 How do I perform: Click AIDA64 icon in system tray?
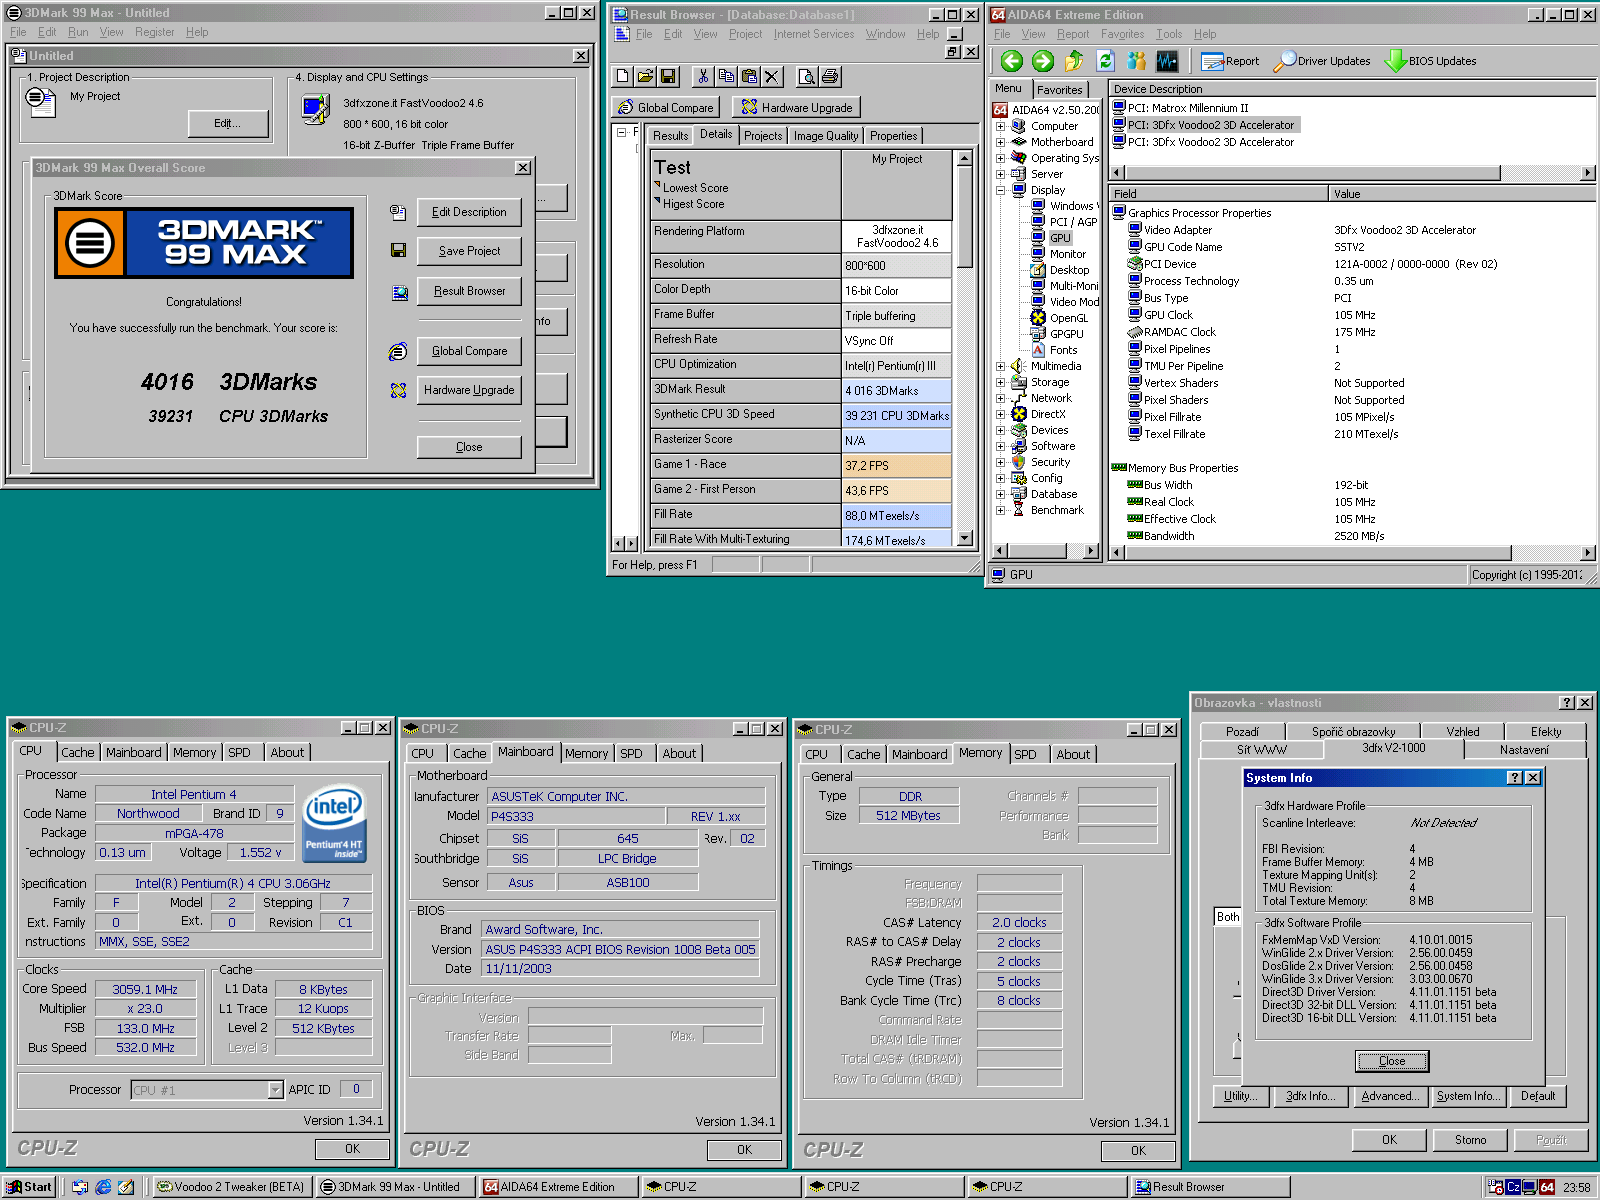[x=1547, y=1187]
